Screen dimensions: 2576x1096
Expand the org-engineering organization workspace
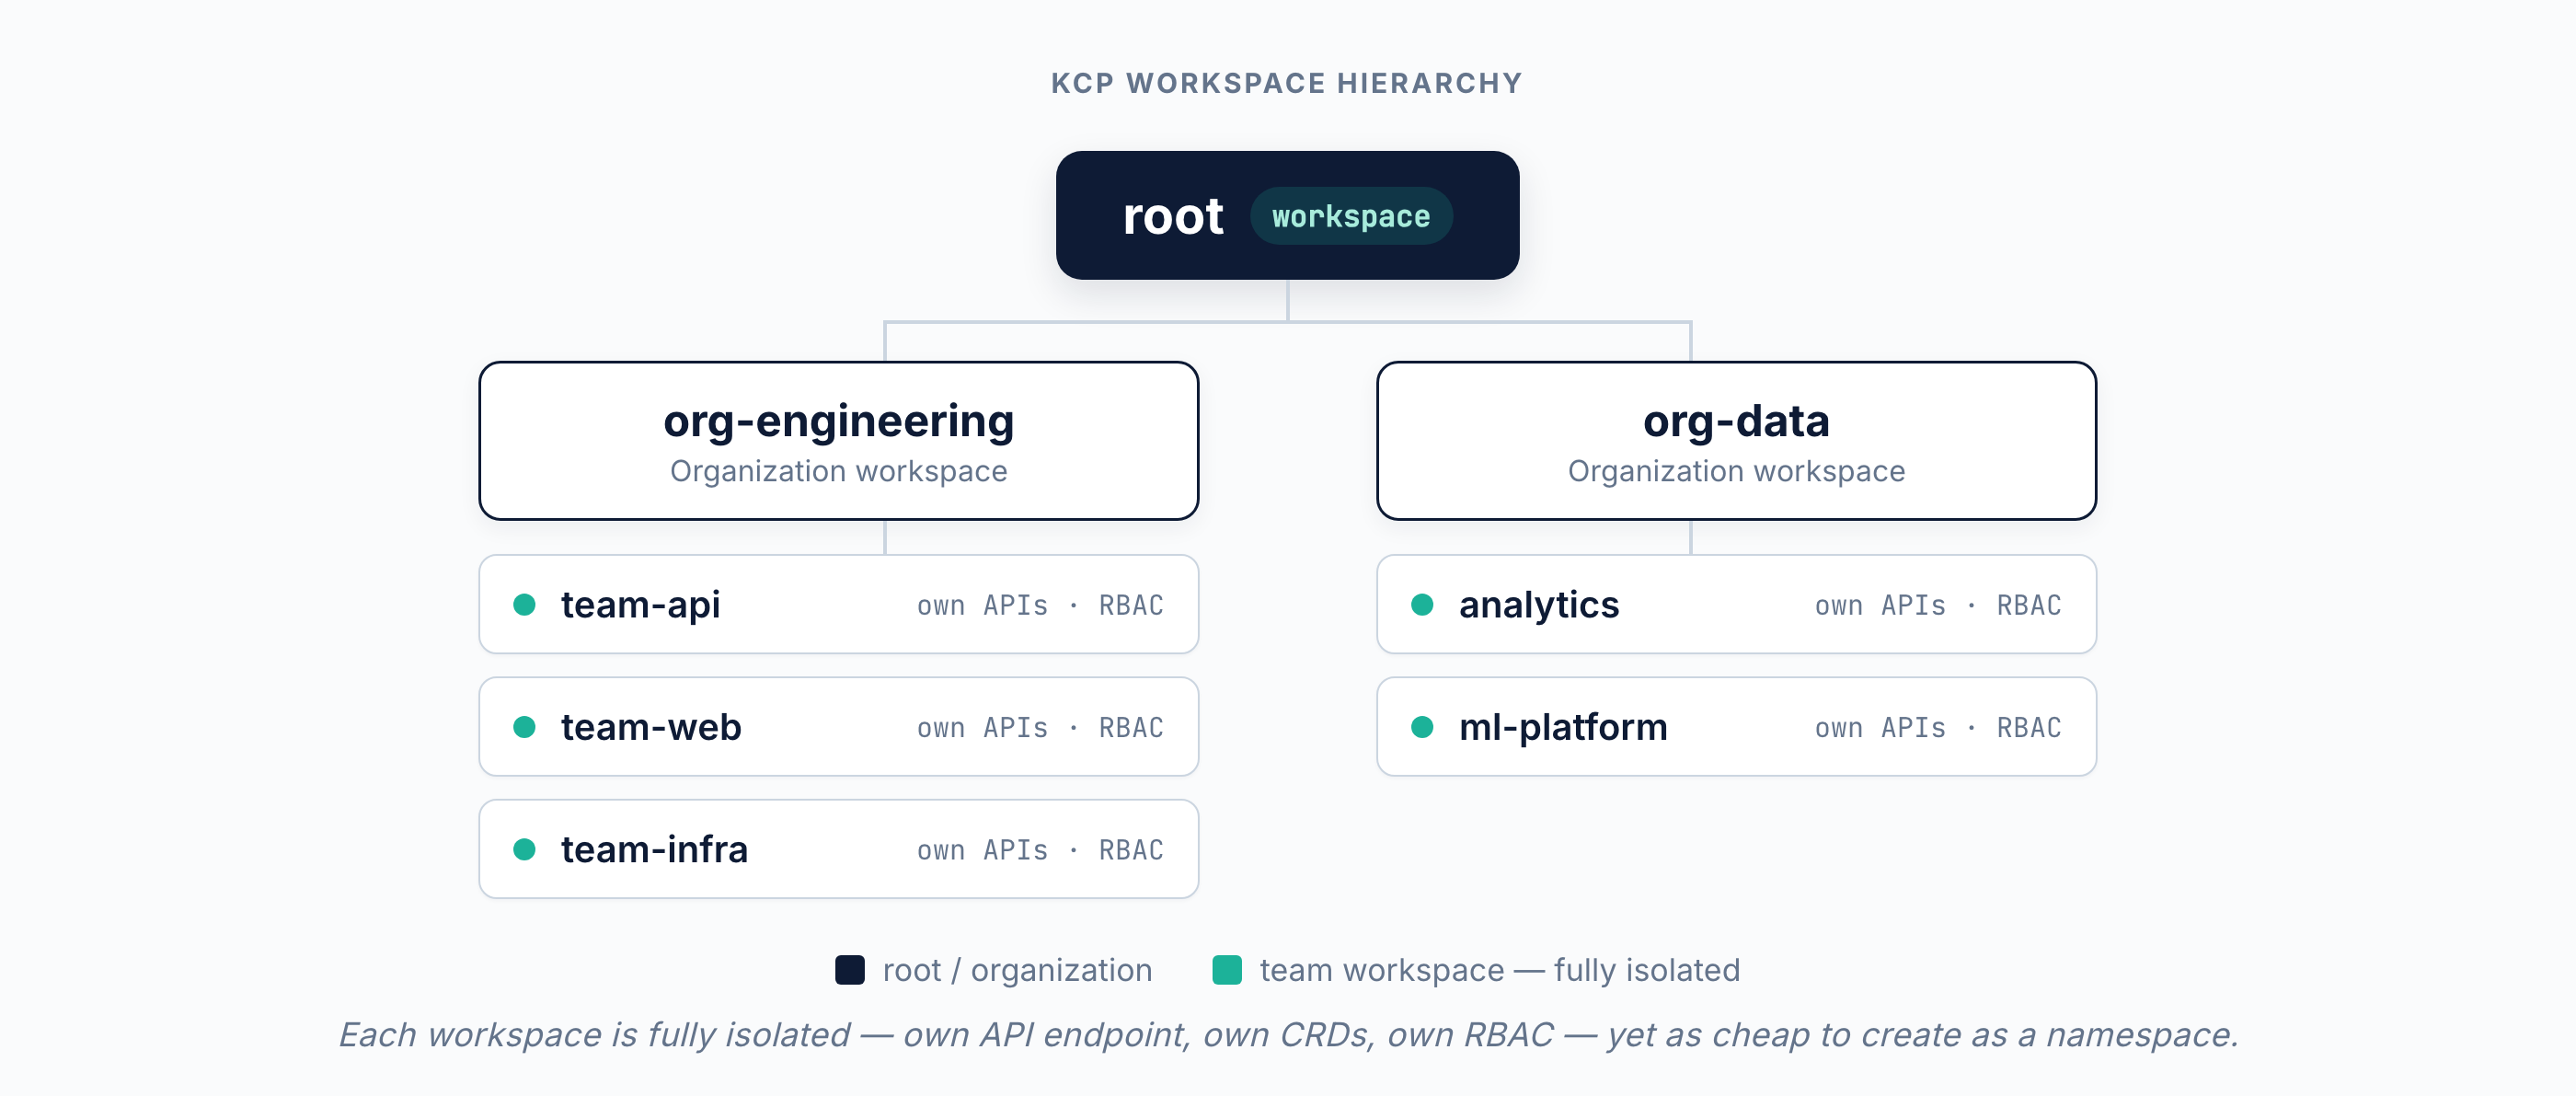(838, 440)
